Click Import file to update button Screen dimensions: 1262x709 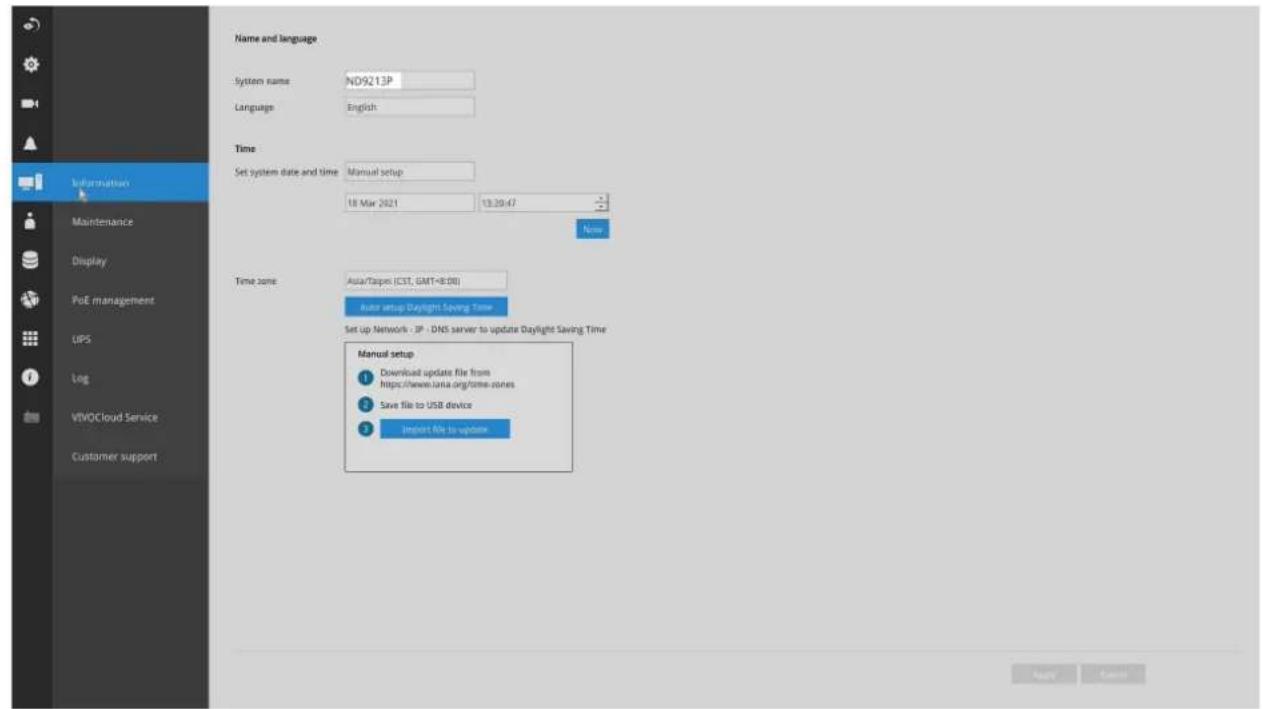coord(445,429)
